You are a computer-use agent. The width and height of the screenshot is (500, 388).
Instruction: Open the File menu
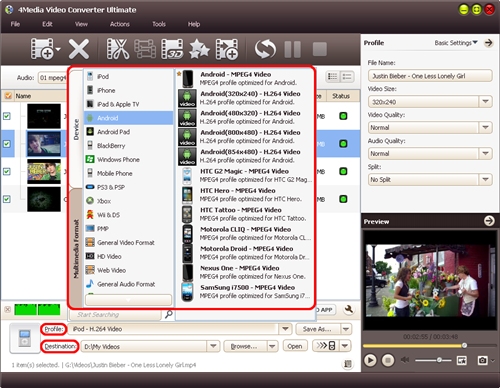click(x=15, y=24)
